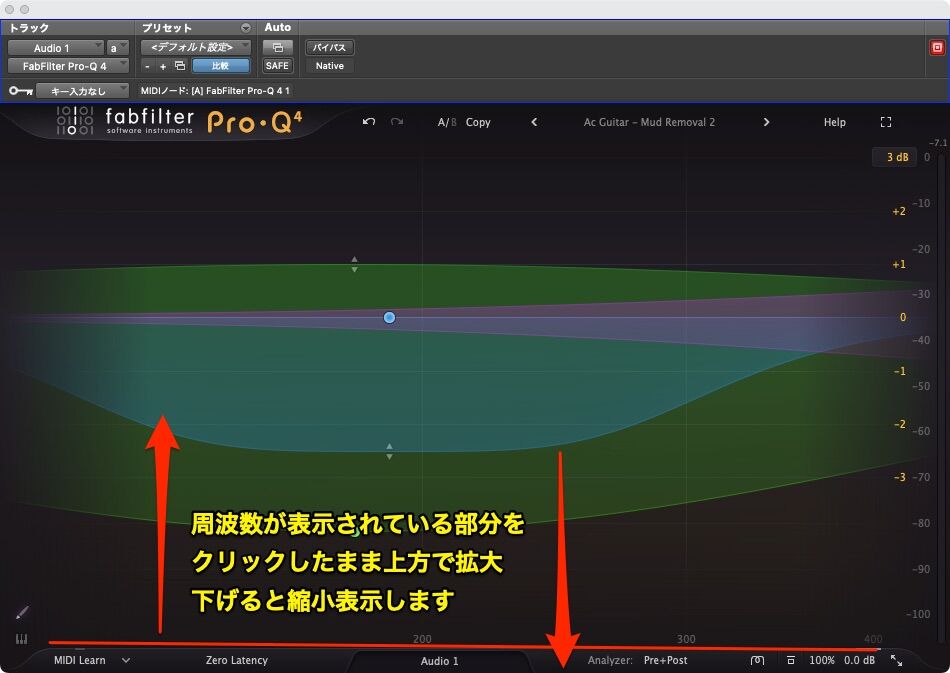
Task: Click the 400 frequency label
Action: (x=873, y=639)
